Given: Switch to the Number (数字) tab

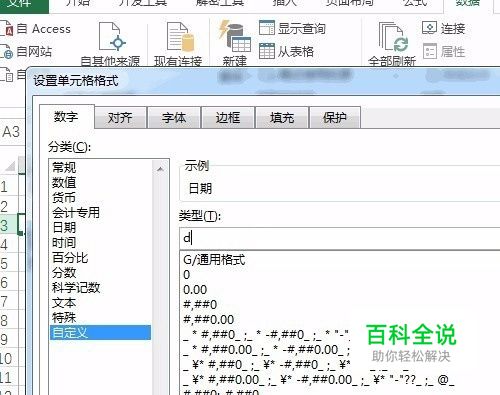Looking at the screenshot, I should click(67, 117).
